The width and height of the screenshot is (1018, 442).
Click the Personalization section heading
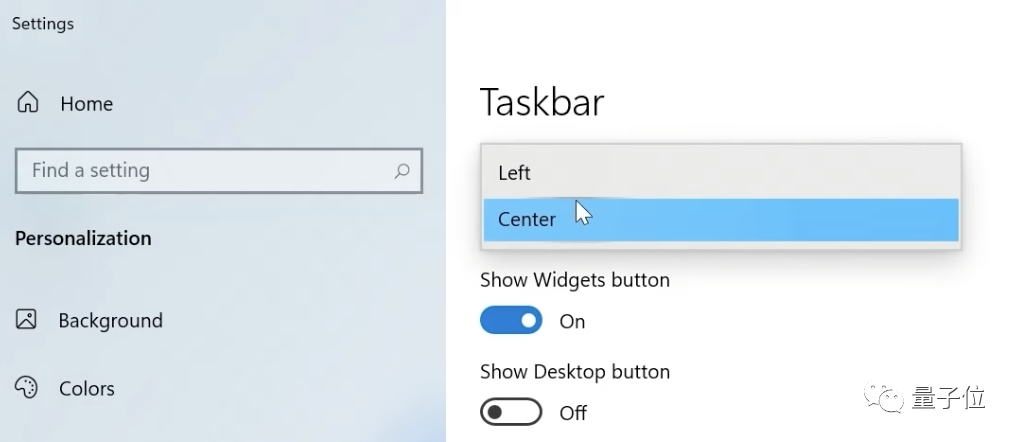tap(83, 238)
